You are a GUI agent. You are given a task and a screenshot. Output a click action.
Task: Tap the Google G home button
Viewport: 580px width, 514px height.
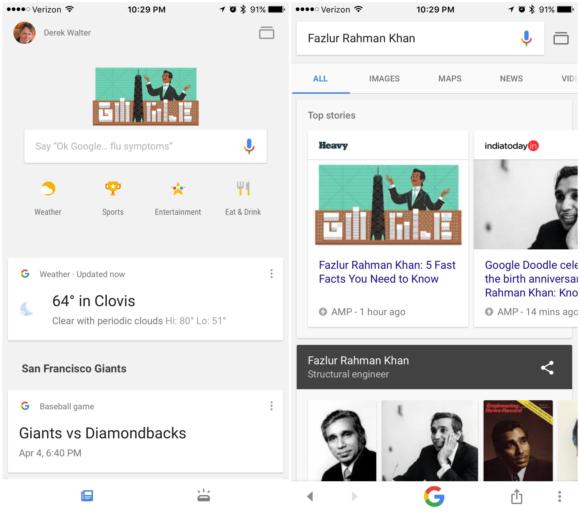pos(434,496)
